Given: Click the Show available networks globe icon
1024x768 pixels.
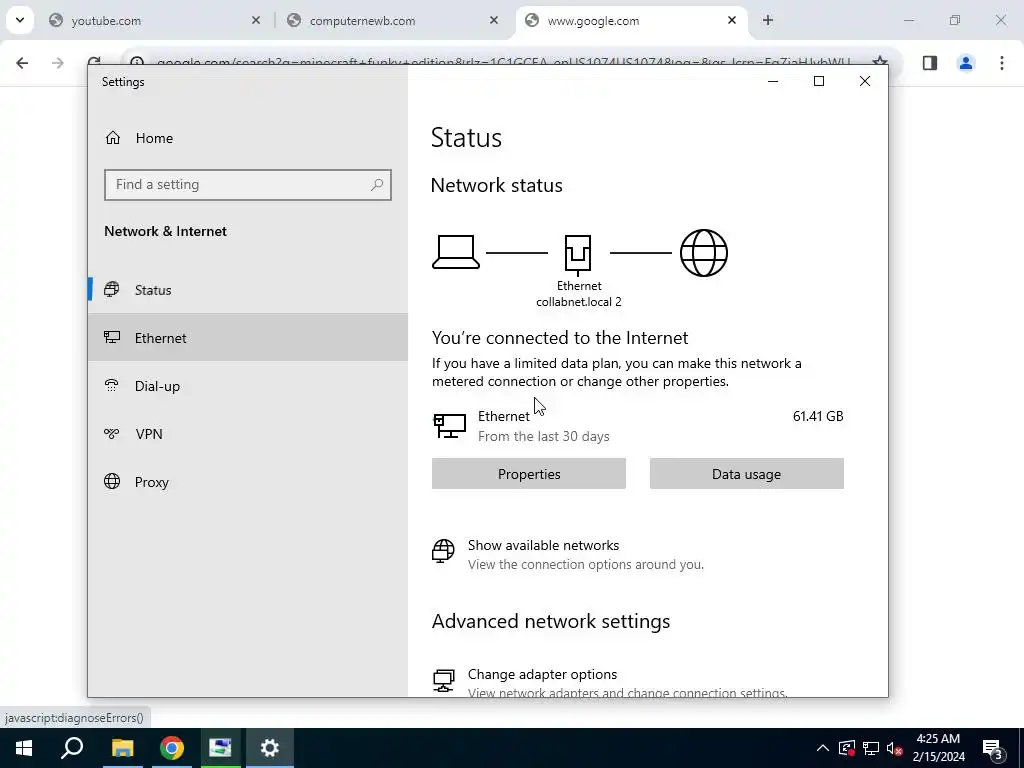Looking at the screenshot, I should pos(443,551).
